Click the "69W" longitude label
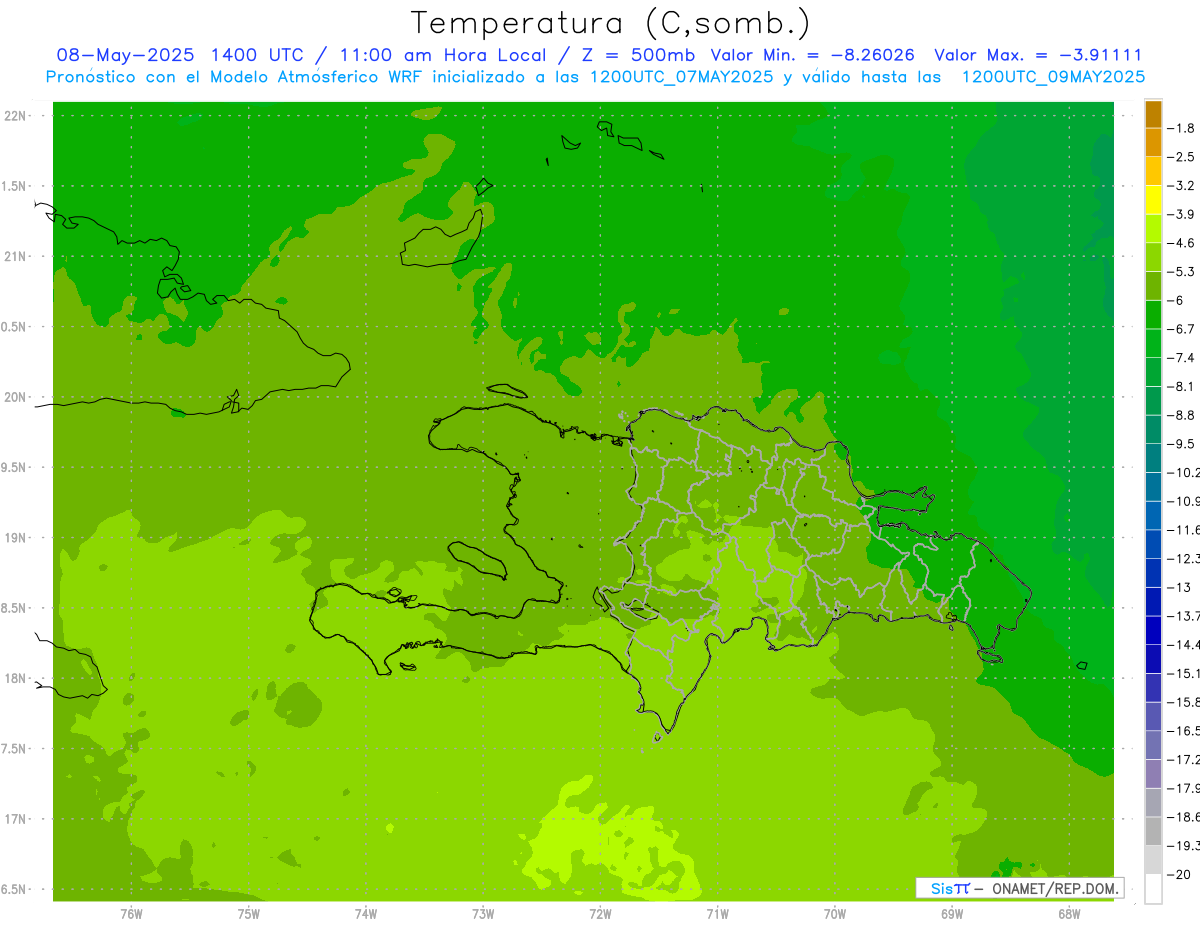This screenshot has height=927, width=1200. coord(952,914)
